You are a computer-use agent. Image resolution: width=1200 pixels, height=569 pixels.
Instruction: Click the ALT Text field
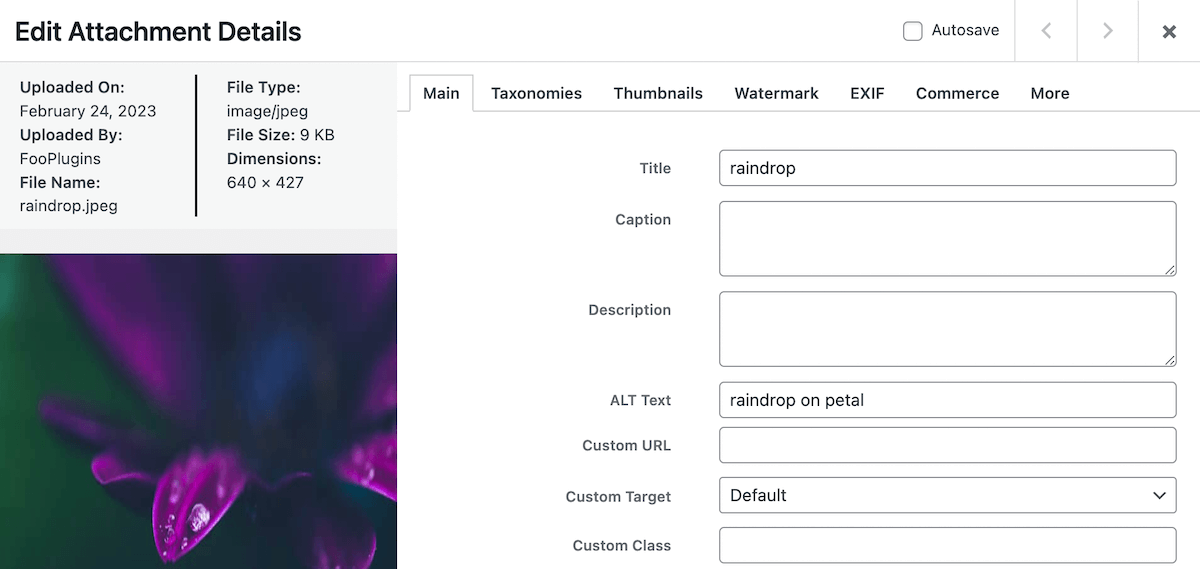pos(947,400)
